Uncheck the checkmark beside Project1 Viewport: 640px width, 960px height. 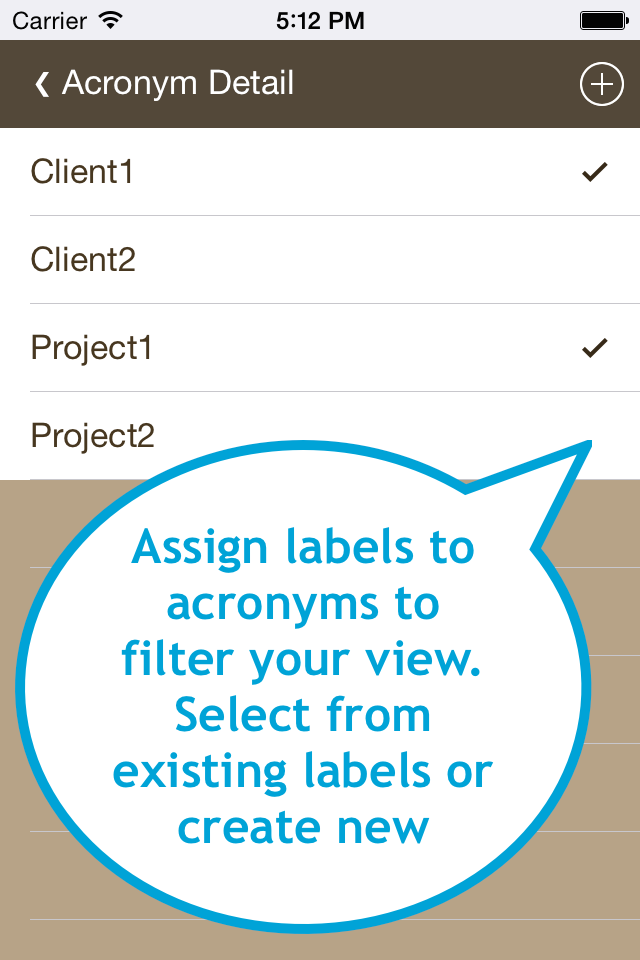[595, 348]
